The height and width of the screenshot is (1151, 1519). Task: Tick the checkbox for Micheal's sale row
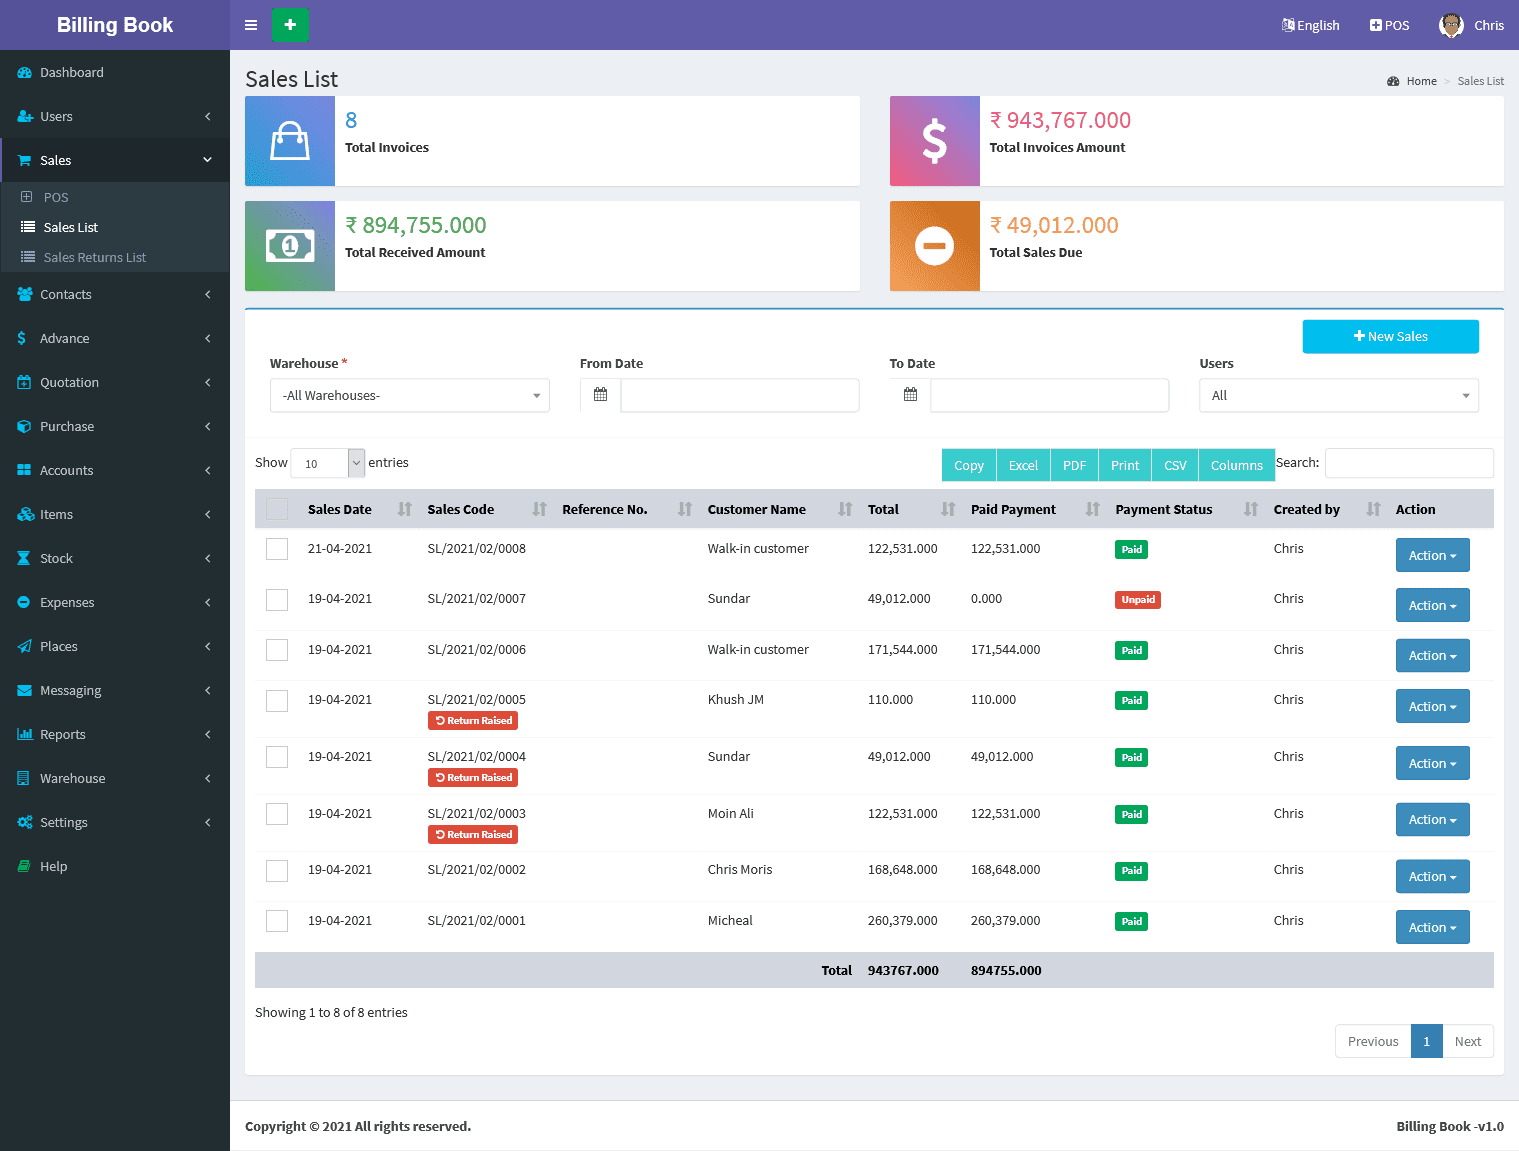point(277,921)
